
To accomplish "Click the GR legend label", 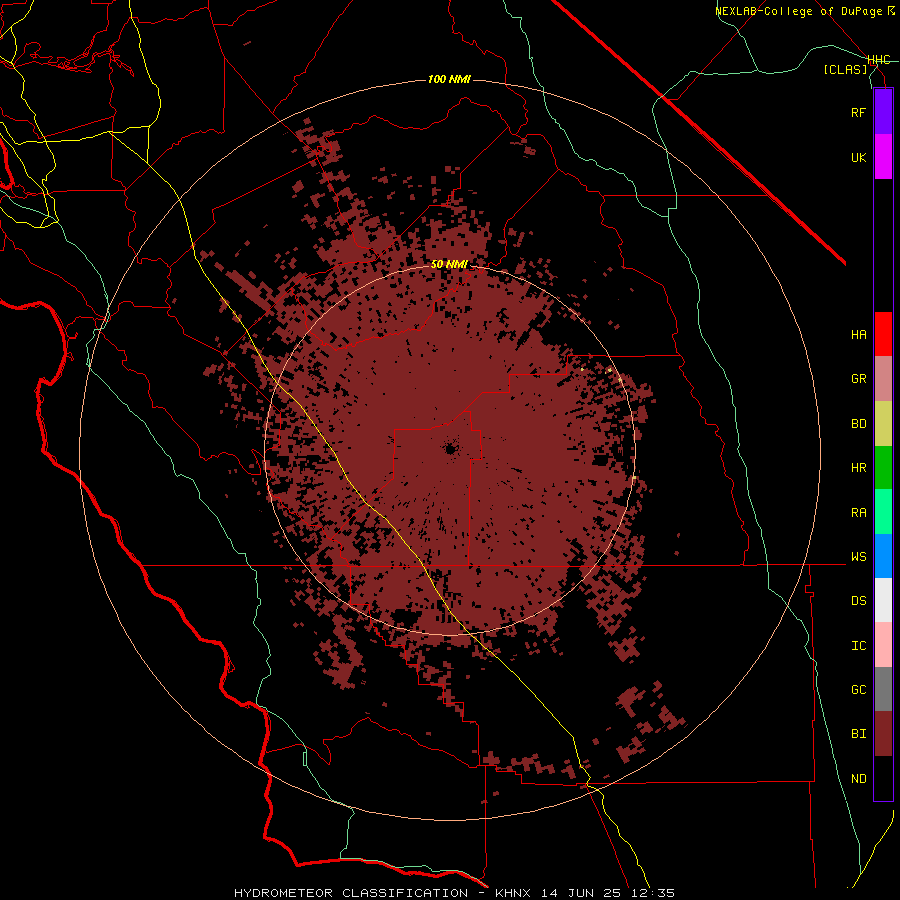I will (858, 379).
